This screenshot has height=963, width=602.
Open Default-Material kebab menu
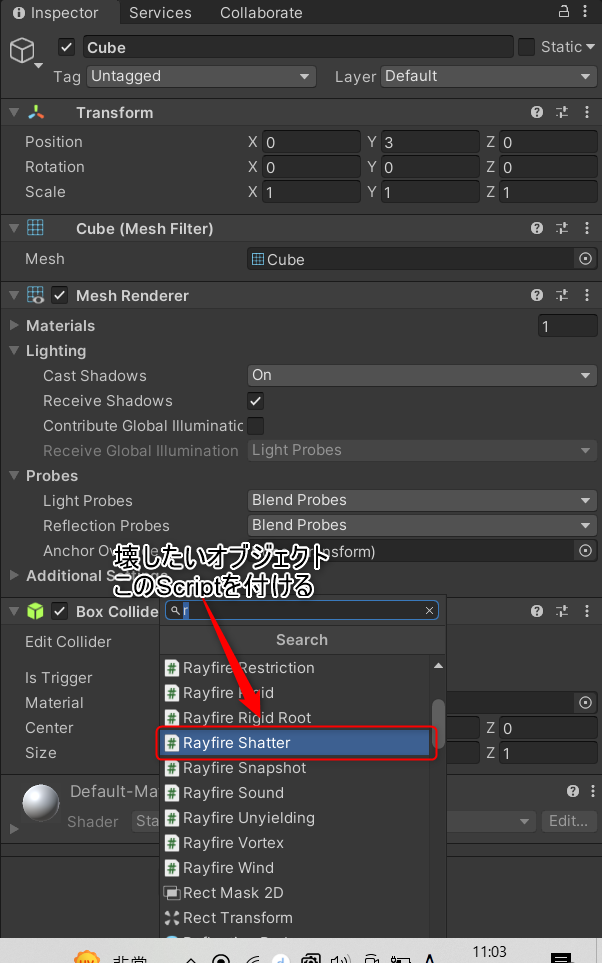click(592, 791)
